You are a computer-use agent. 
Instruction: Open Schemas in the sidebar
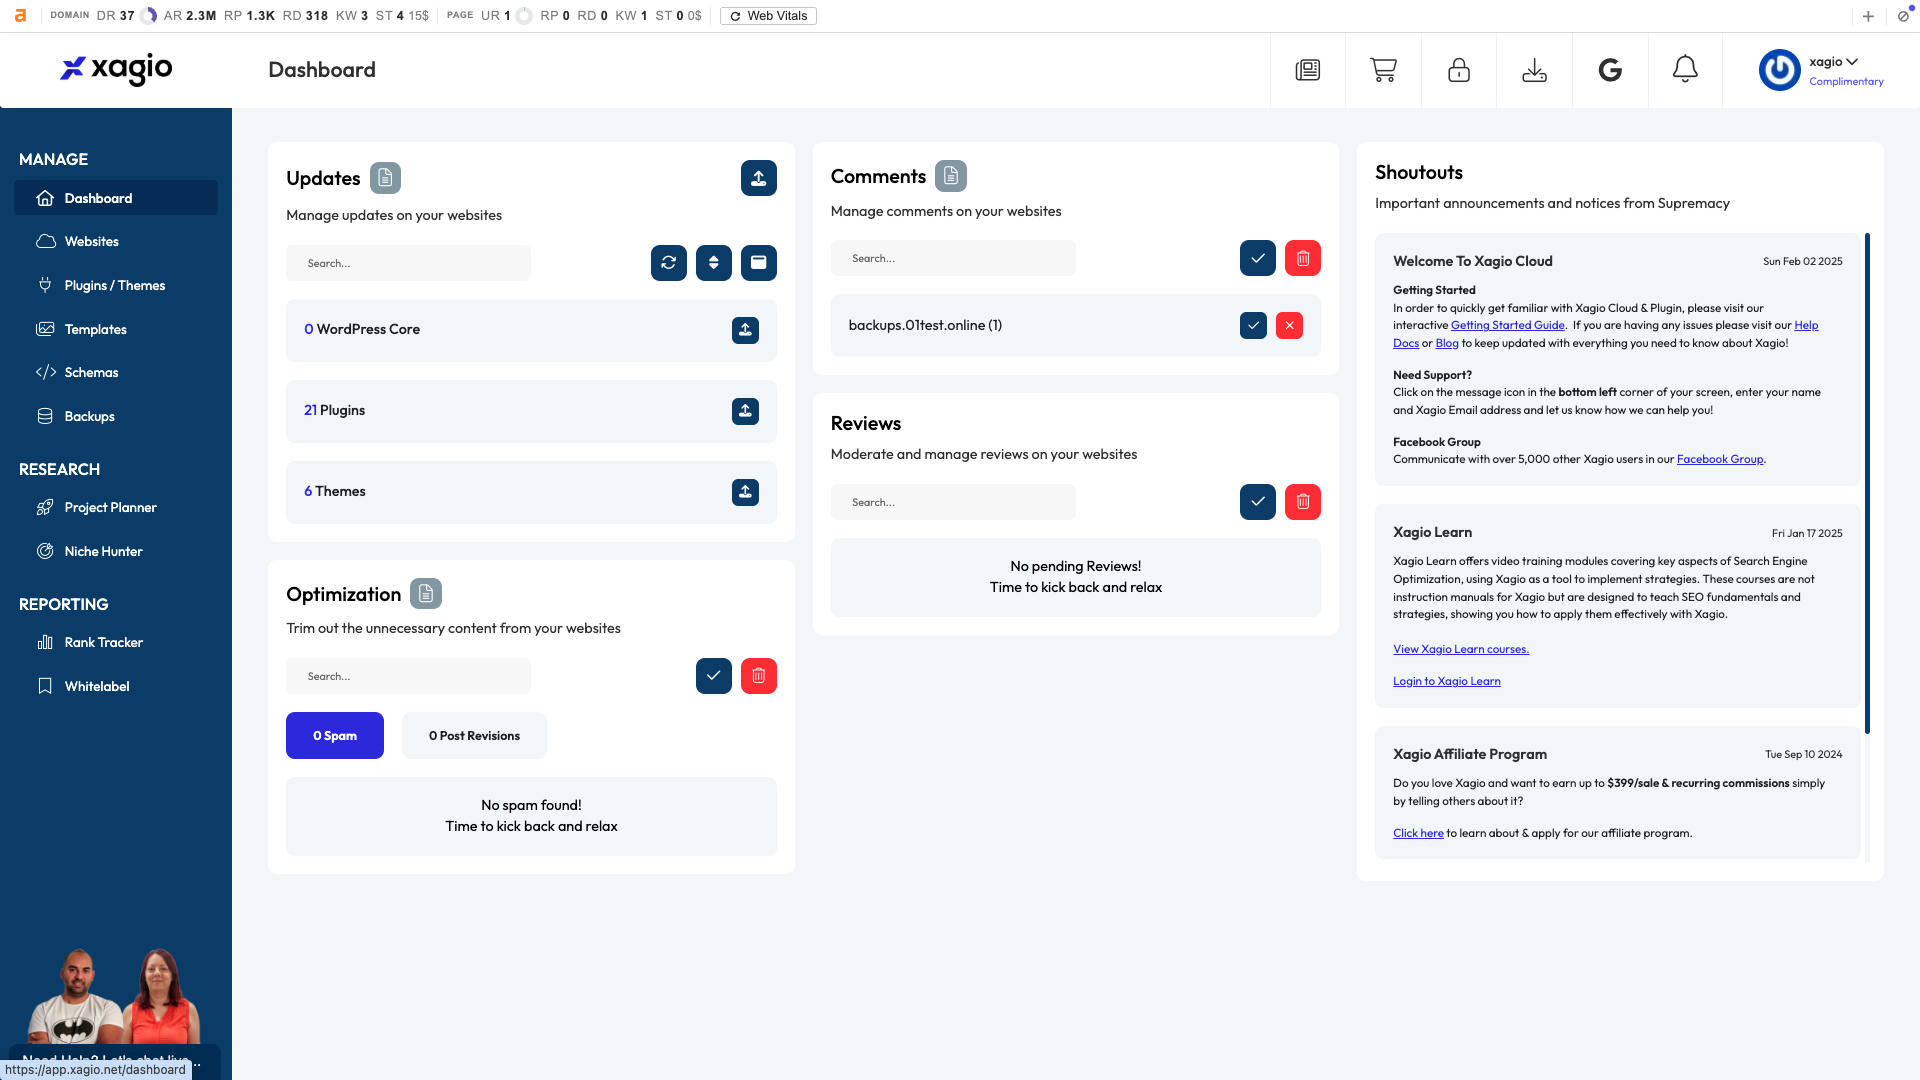[x=116, y=372]
